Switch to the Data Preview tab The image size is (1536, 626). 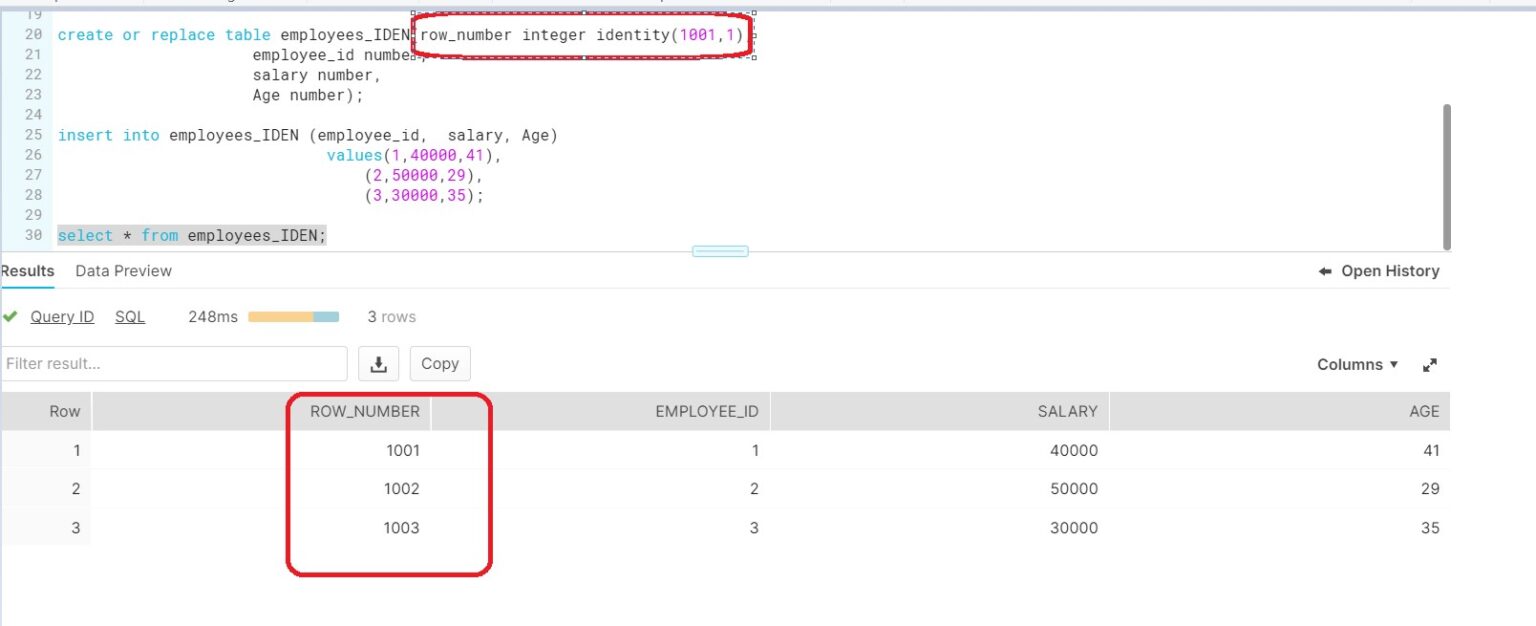[x=123, y=271]
